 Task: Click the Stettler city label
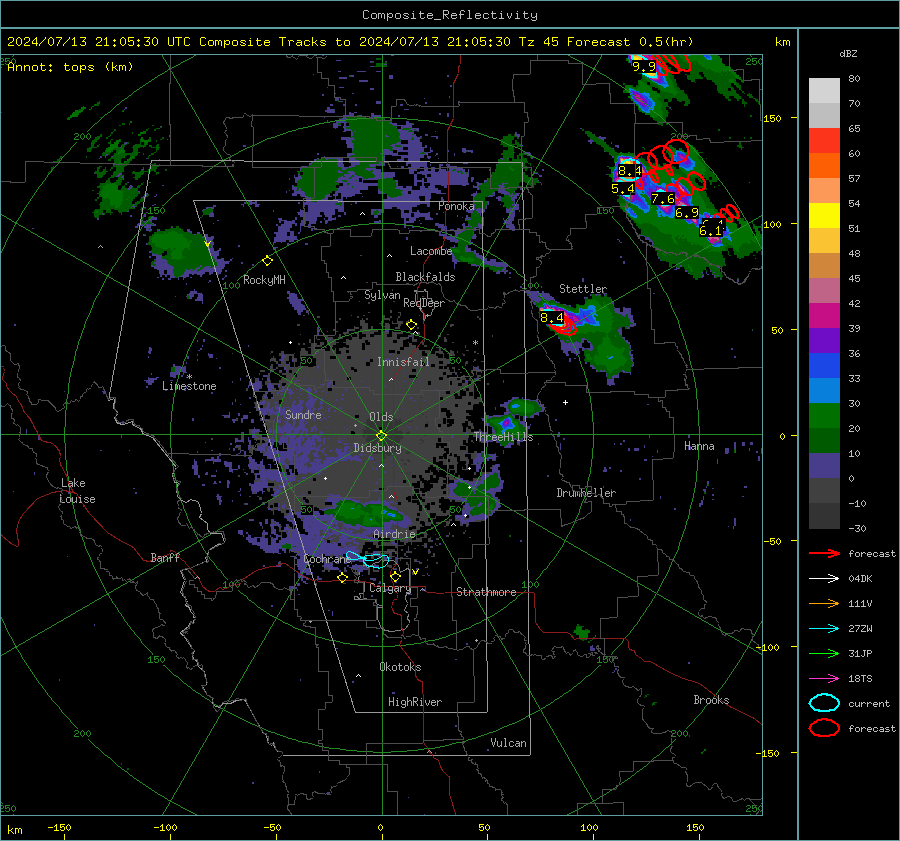(x=583, y=289)
